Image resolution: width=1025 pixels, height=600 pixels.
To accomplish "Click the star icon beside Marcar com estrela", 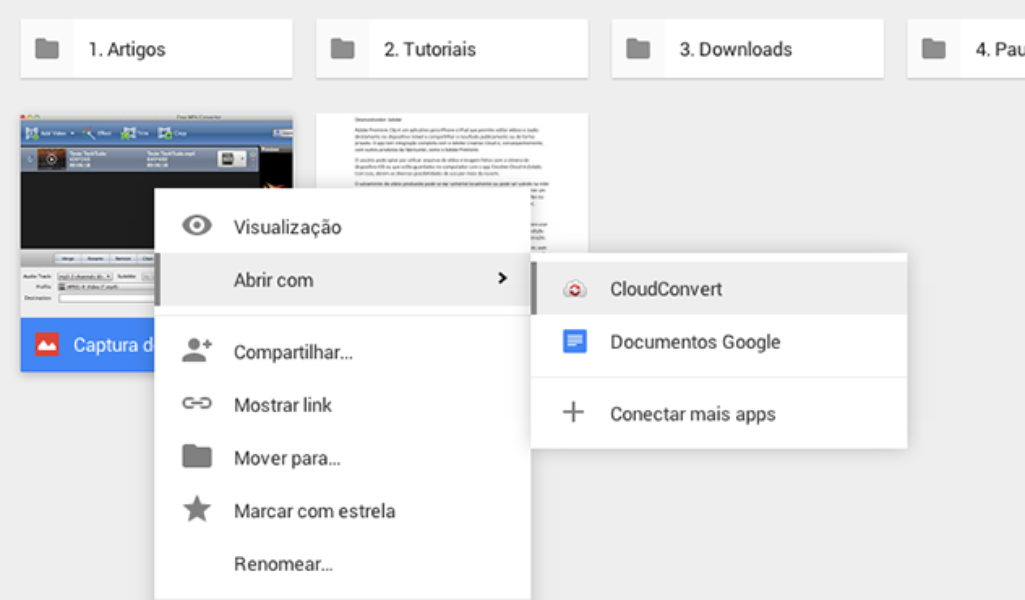I will (x=197, y=510).
